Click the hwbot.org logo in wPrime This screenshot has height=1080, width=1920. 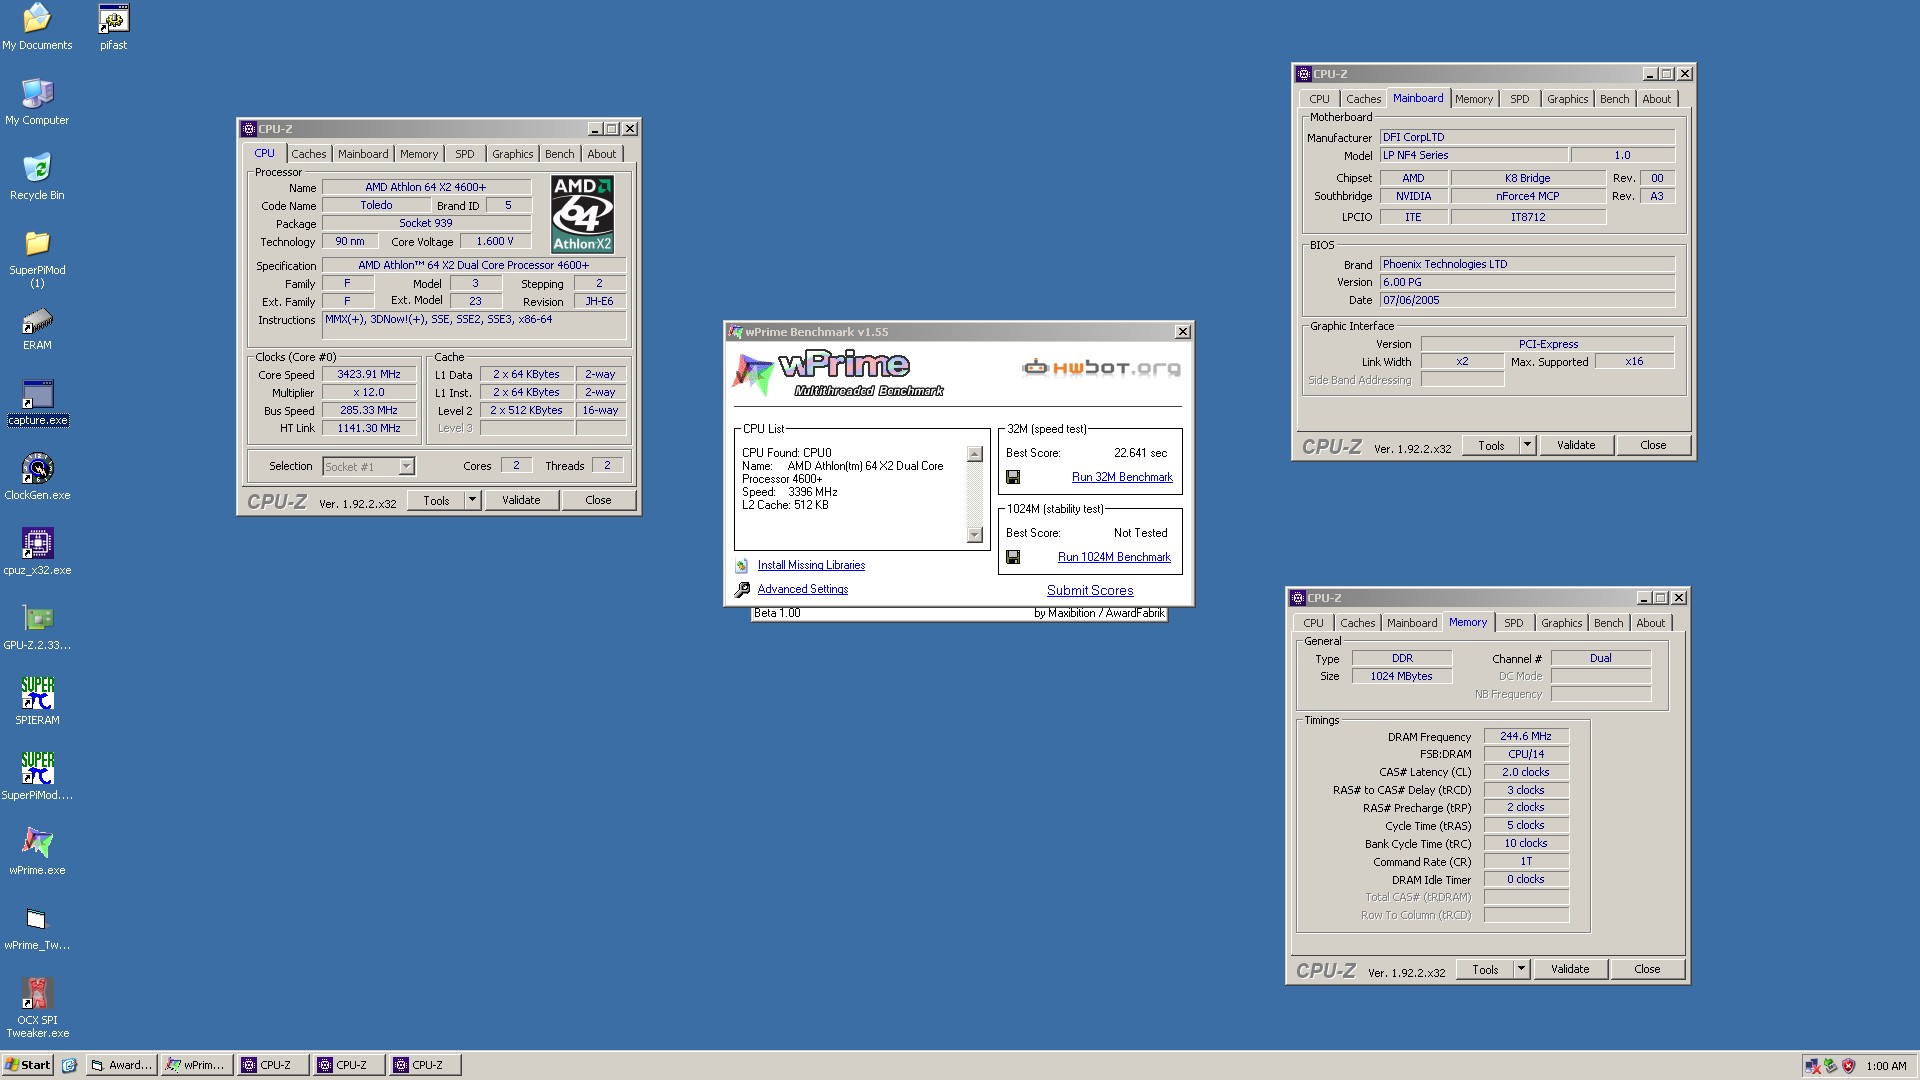1101,368
